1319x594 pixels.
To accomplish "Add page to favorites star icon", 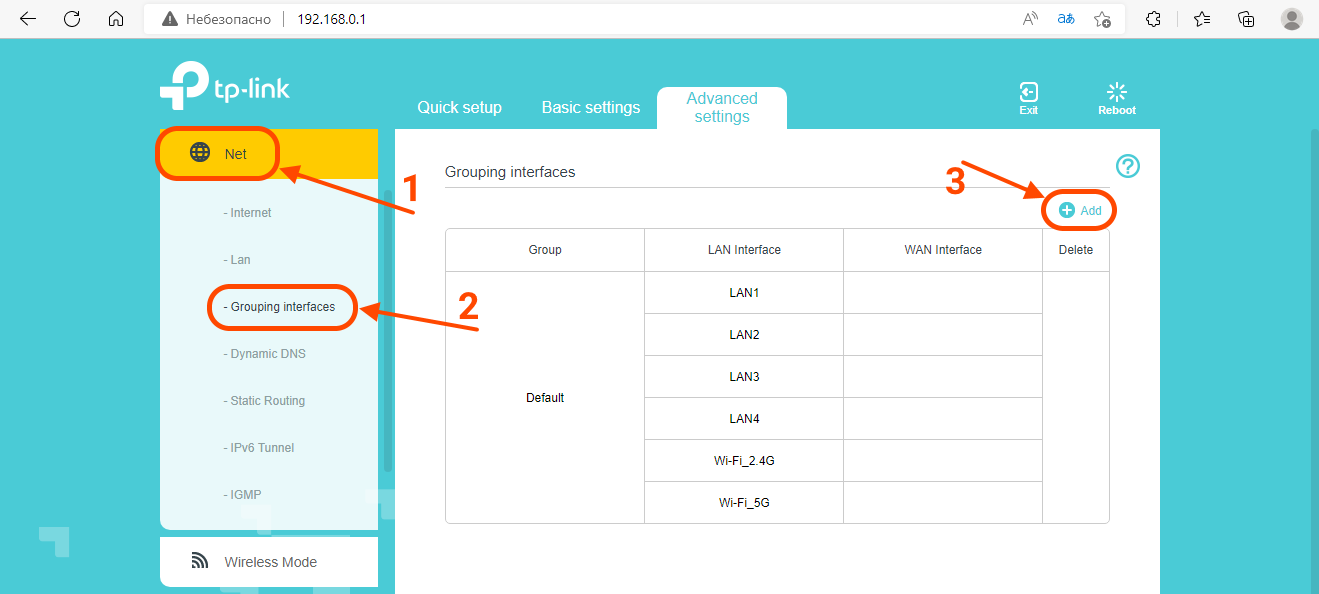I will (x=1102, y=19).
